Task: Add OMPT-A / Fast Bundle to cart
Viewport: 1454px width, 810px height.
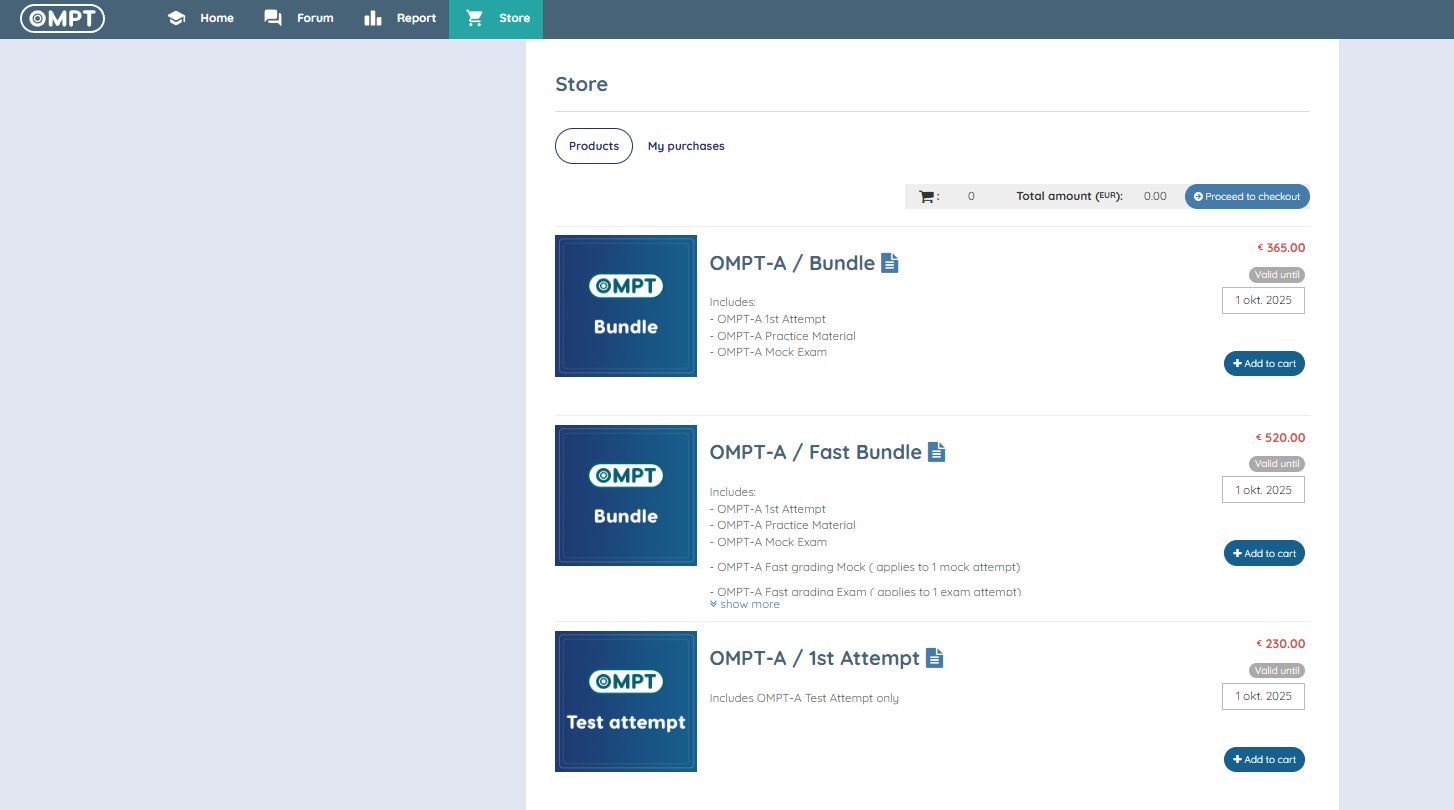Action: click(x=1264, y=553)
